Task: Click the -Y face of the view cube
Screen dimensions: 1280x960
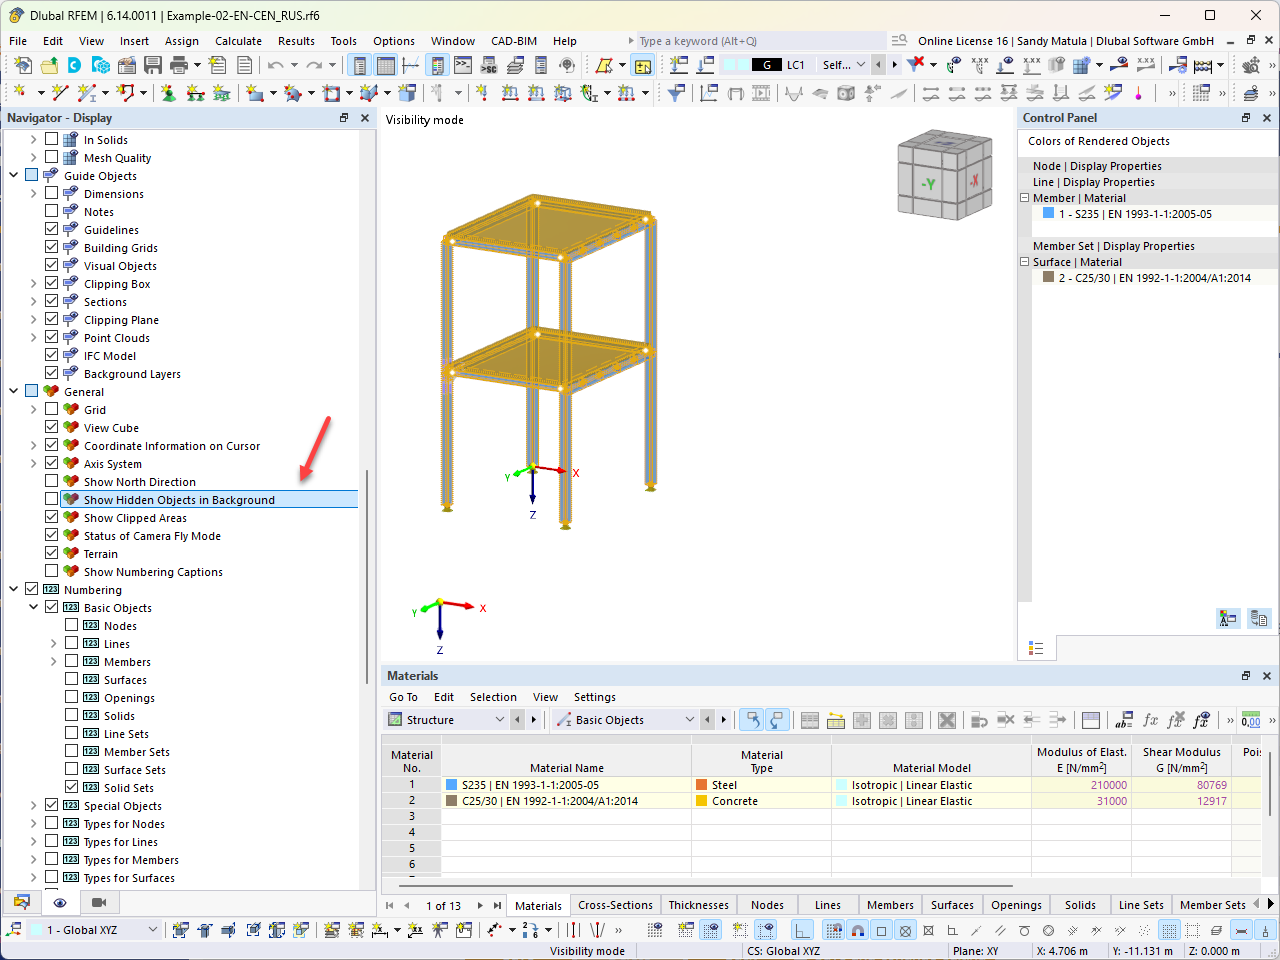Action: (x=929, y=184)
